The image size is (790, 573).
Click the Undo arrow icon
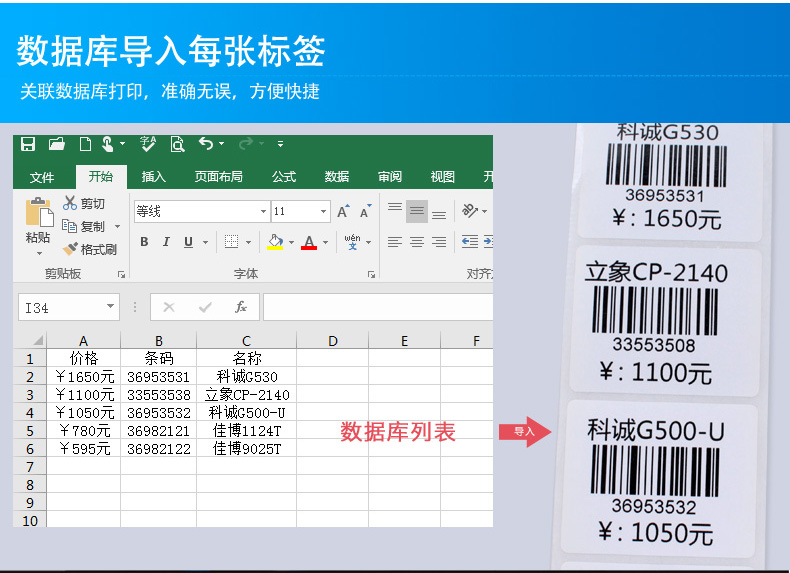206,144
